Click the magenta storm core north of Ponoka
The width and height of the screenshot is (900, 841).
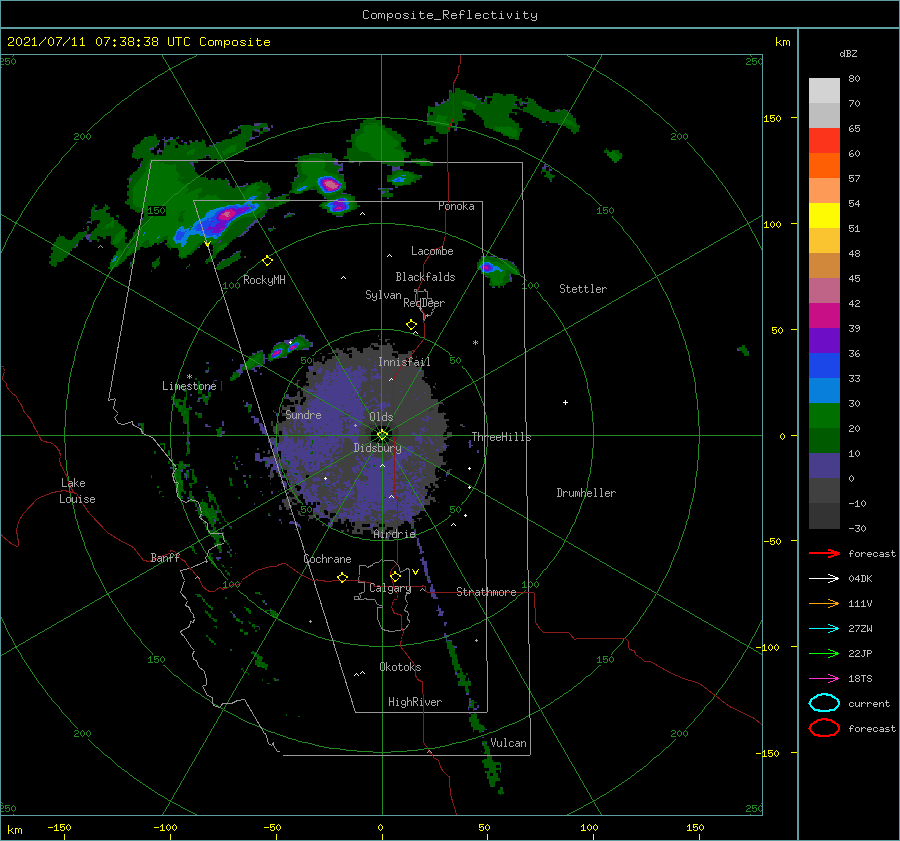(x=330, y=184)
